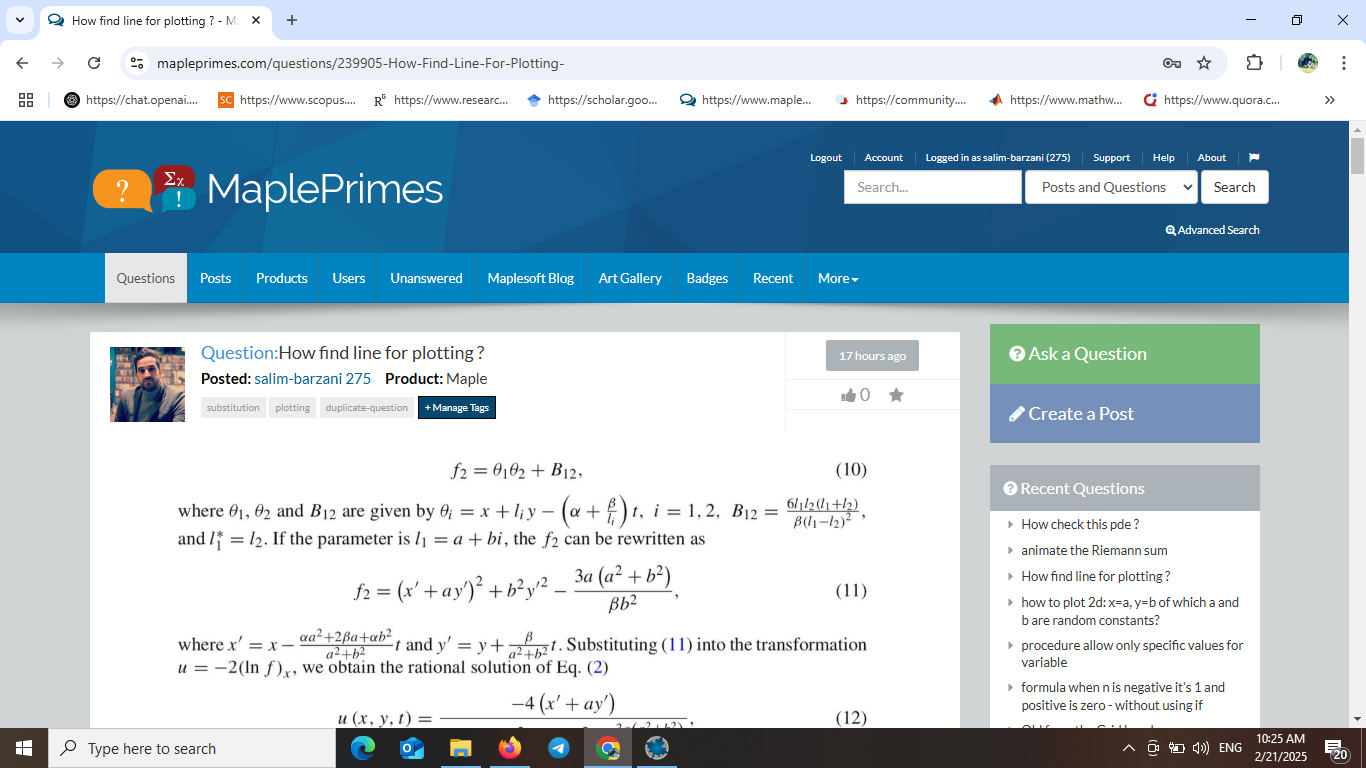Open Windows Start menu

24,748
